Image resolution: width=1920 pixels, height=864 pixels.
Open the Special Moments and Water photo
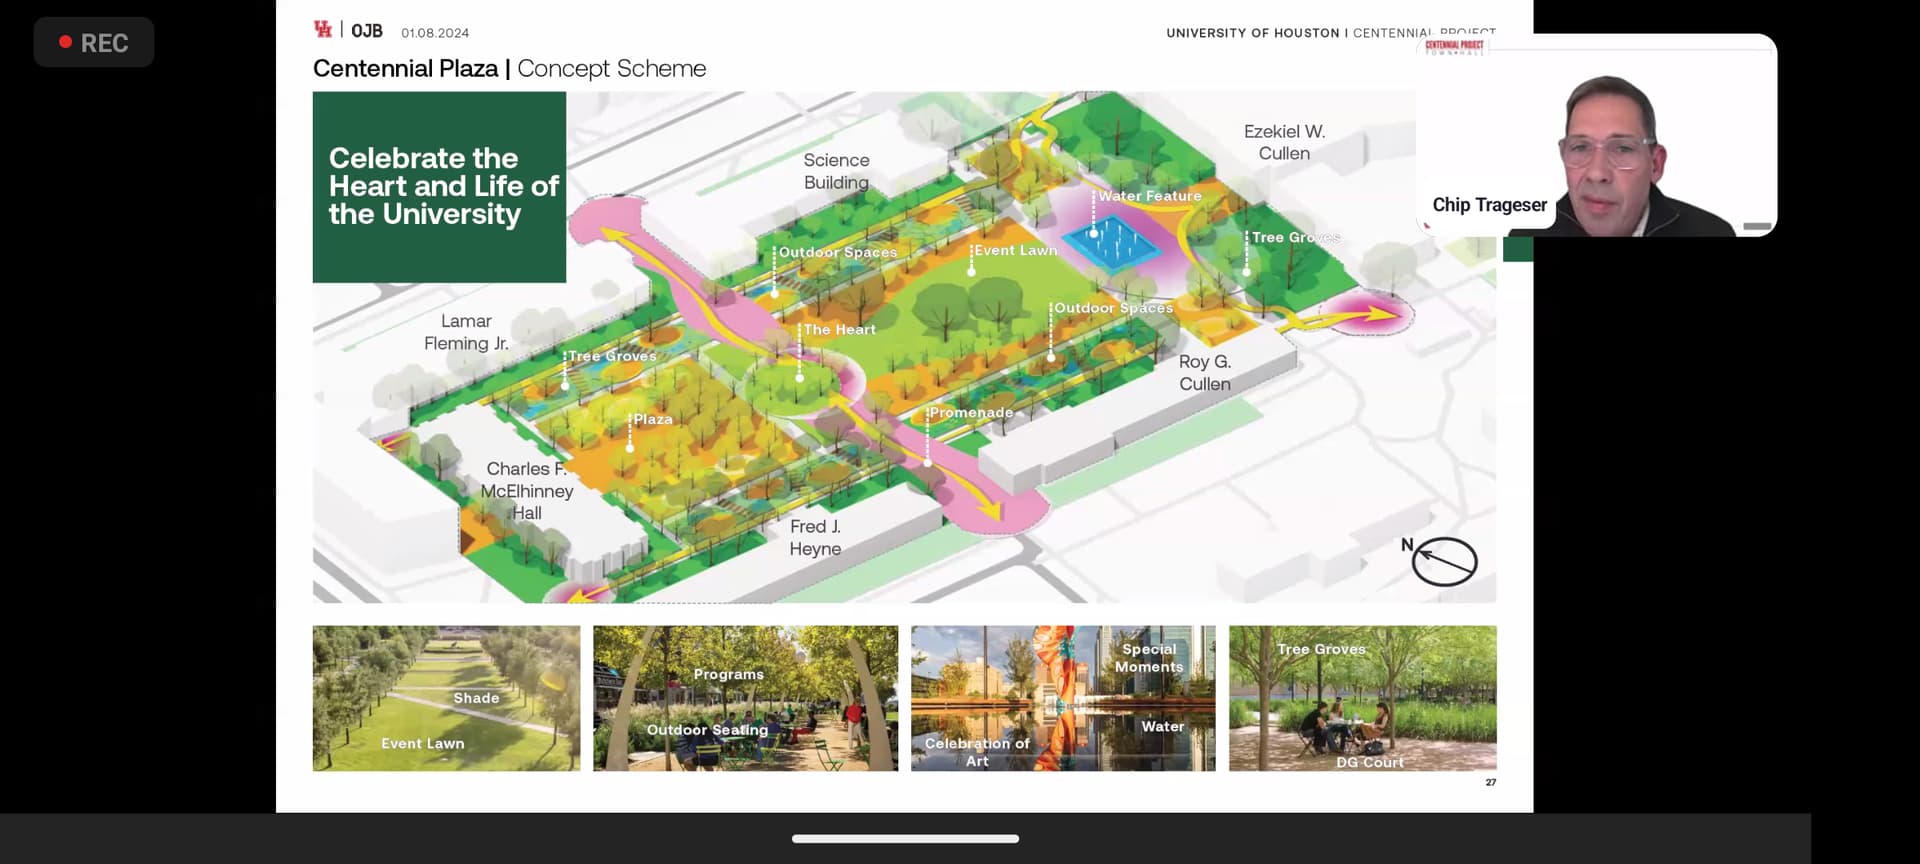[x=1063, y=698]
